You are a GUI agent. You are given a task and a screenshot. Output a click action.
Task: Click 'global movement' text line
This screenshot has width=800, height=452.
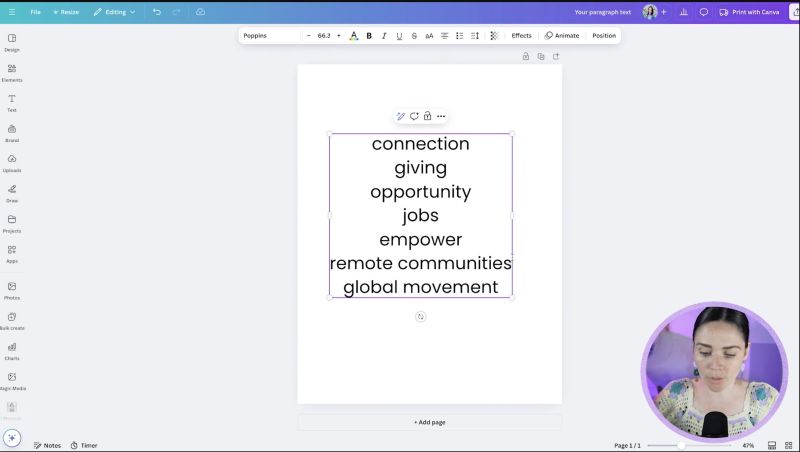[x=420, y=287]
